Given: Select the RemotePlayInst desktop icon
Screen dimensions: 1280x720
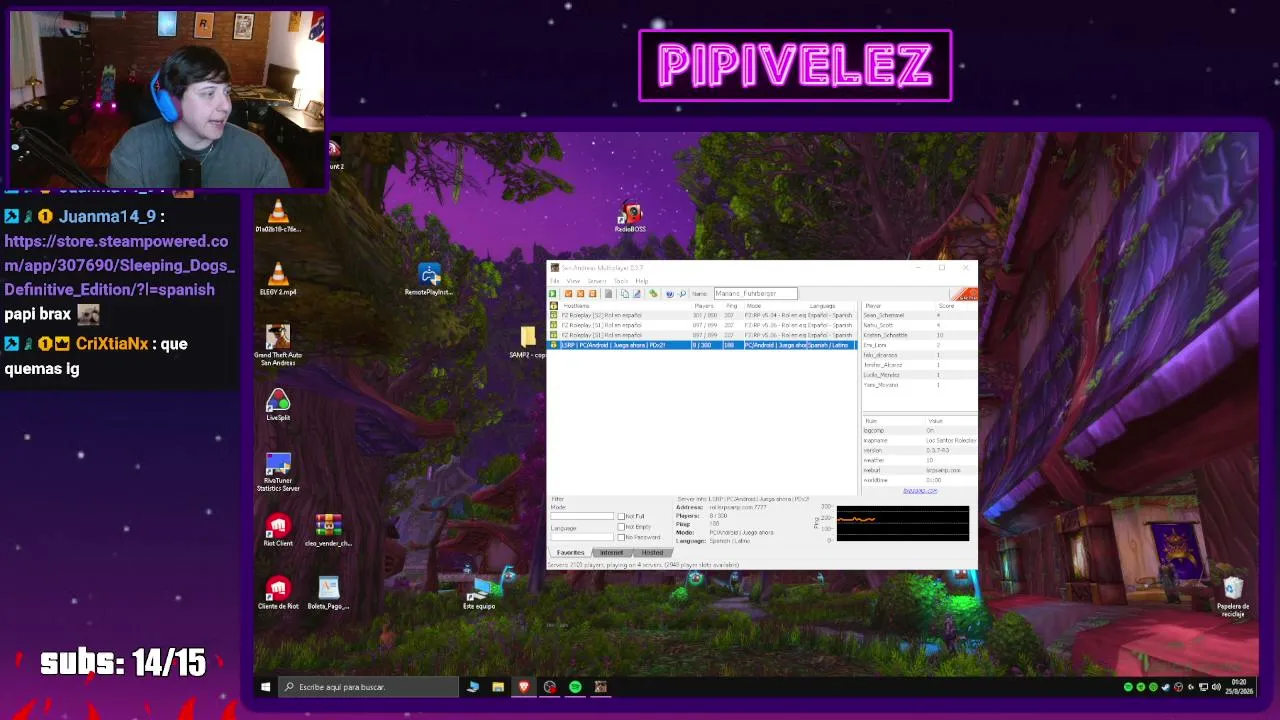Looking at the screenshot, I should (429, 279).
